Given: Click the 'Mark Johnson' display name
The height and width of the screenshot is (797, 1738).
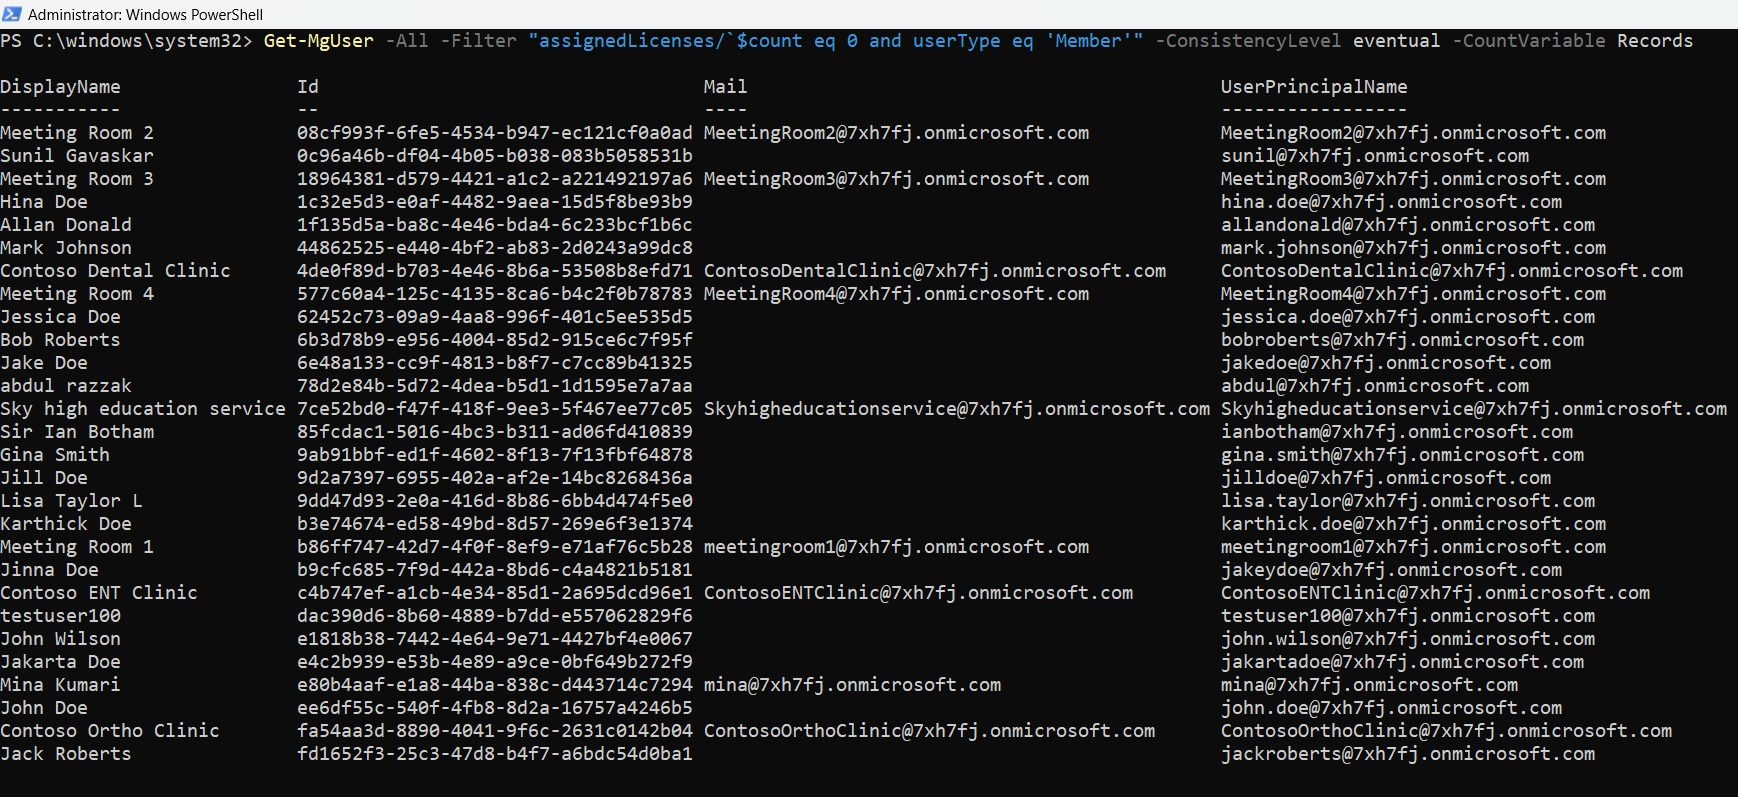Looking at the screenshot, I should click(x=66, y=248).
